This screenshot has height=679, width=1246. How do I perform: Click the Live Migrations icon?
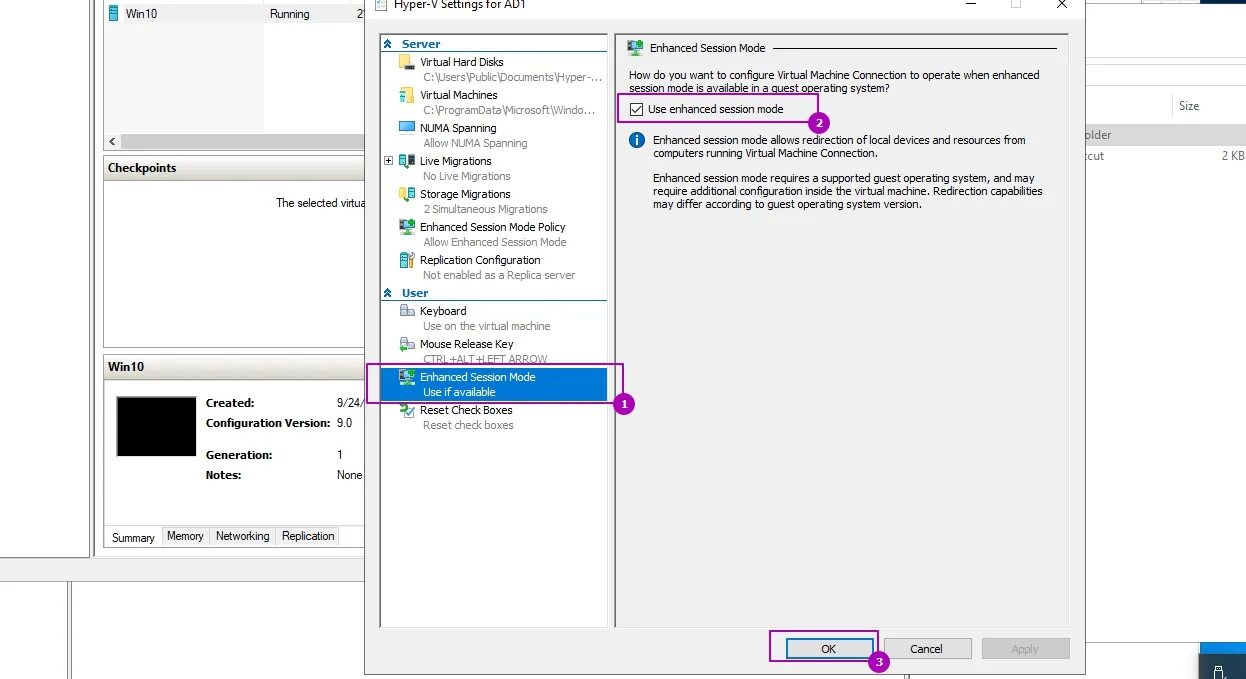[x=406, y=161]
